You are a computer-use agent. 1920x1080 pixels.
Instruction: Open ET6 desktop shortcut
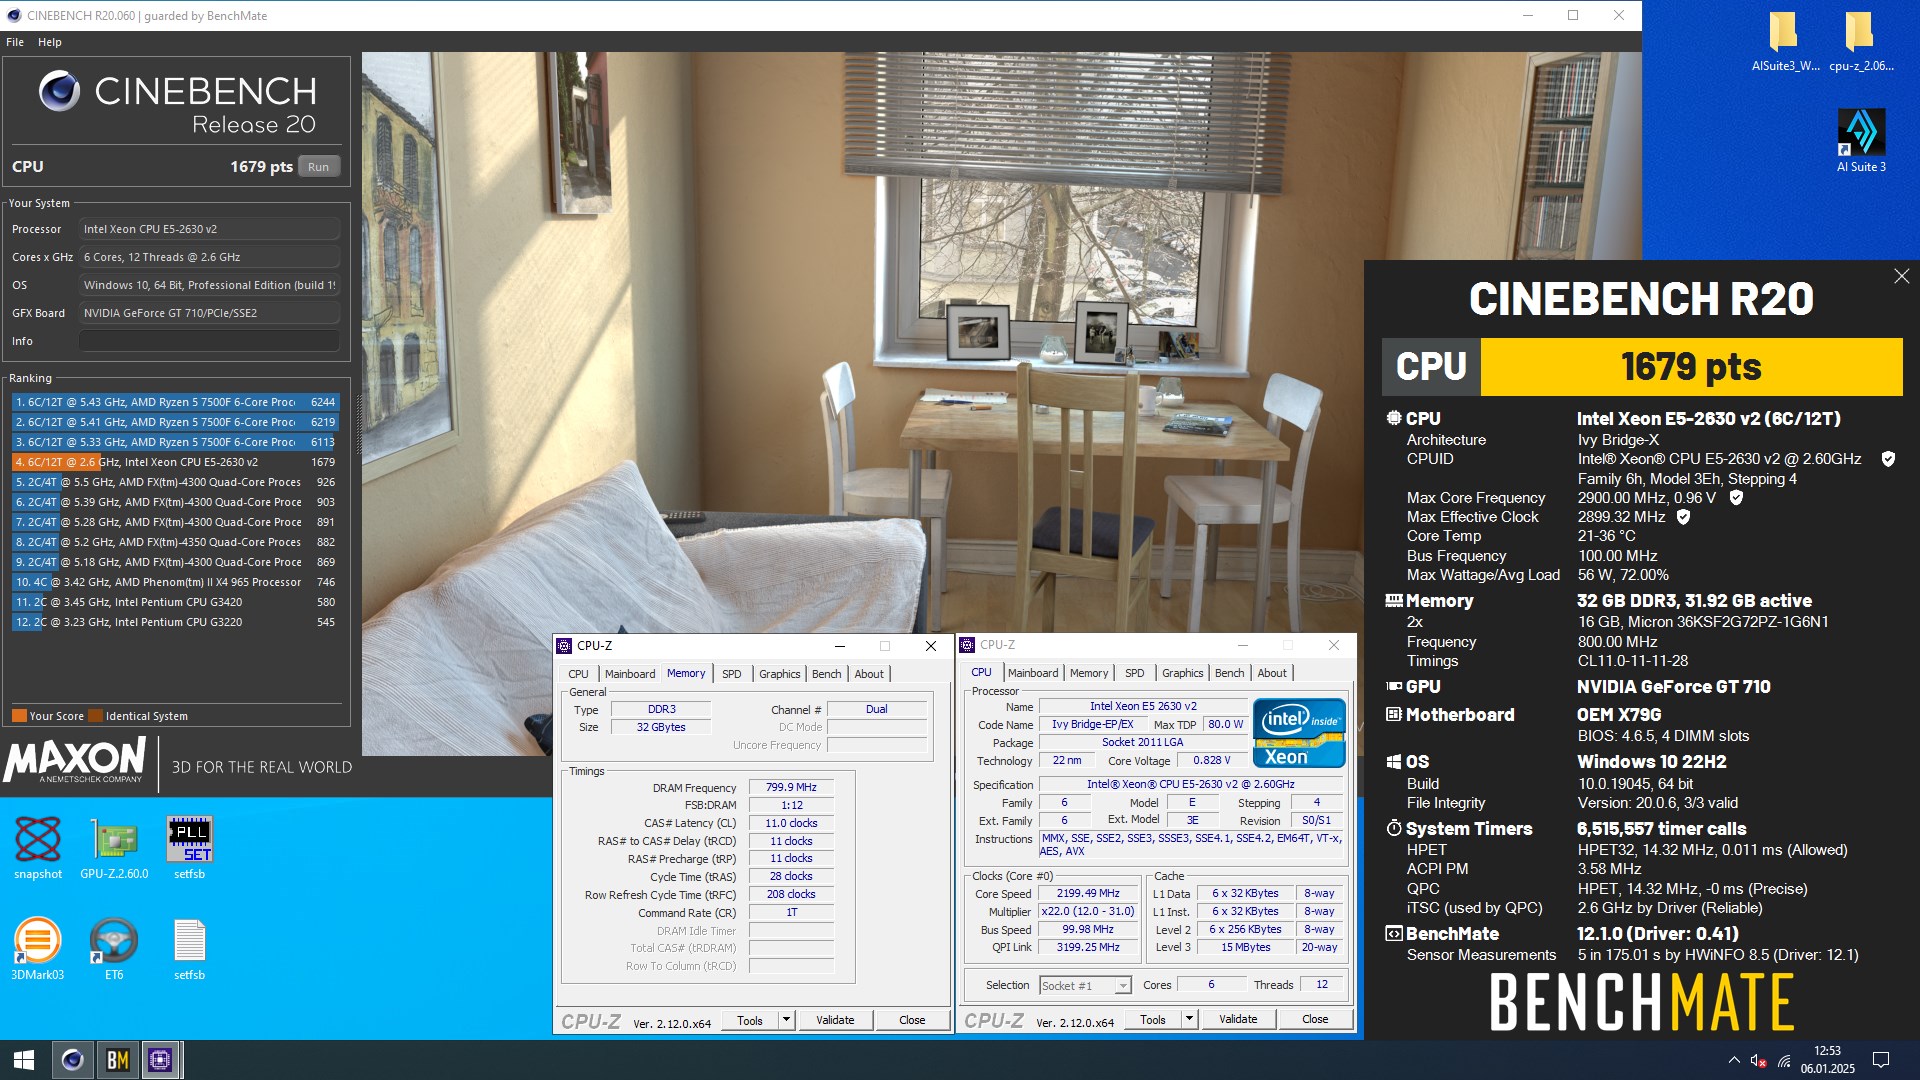click(x=114, y=949)
